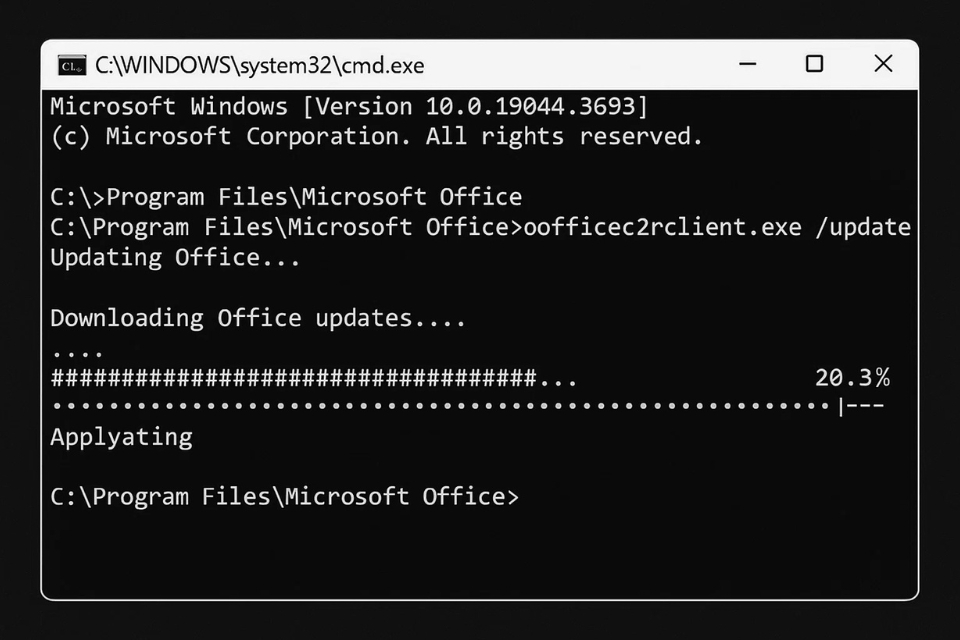
Task: Click the Windows version 10.0.19044.3693 line
Action: pos(349,106)
